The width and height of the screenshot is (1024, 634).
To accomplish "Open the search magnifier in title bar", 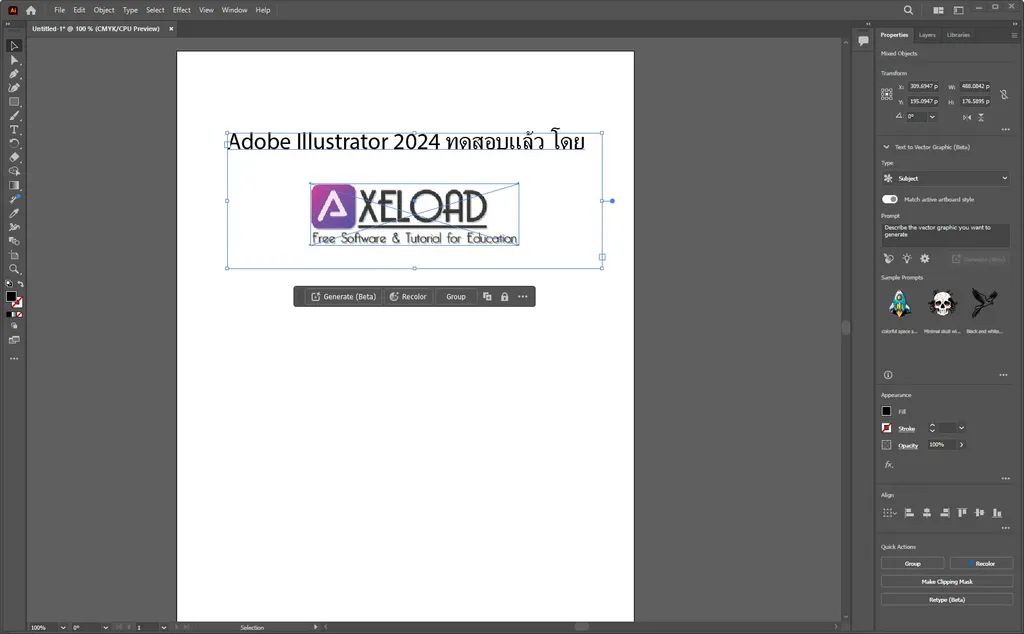I will [908, 10].
